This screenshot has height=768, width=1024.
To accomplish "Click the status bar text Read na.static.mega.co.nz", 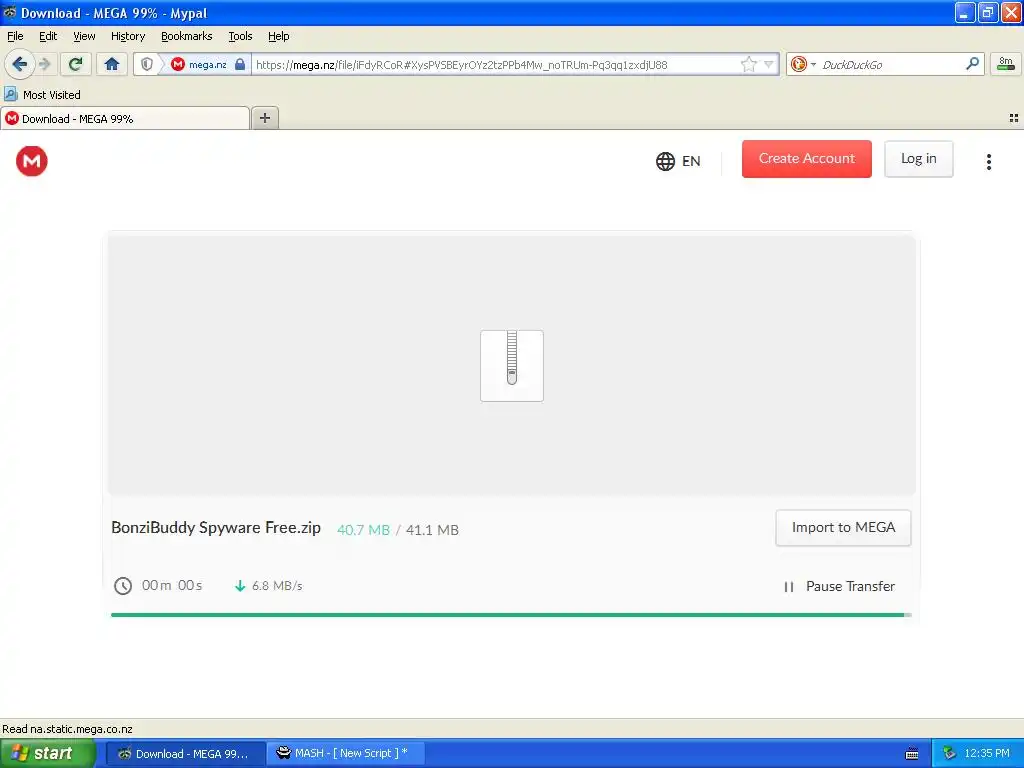I will tap(67, 729).
